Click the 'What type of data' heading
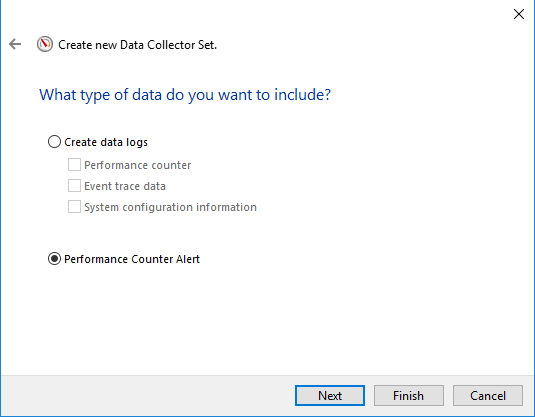The width and height of the screenshot is (535, 417). (x=185, y=95)
